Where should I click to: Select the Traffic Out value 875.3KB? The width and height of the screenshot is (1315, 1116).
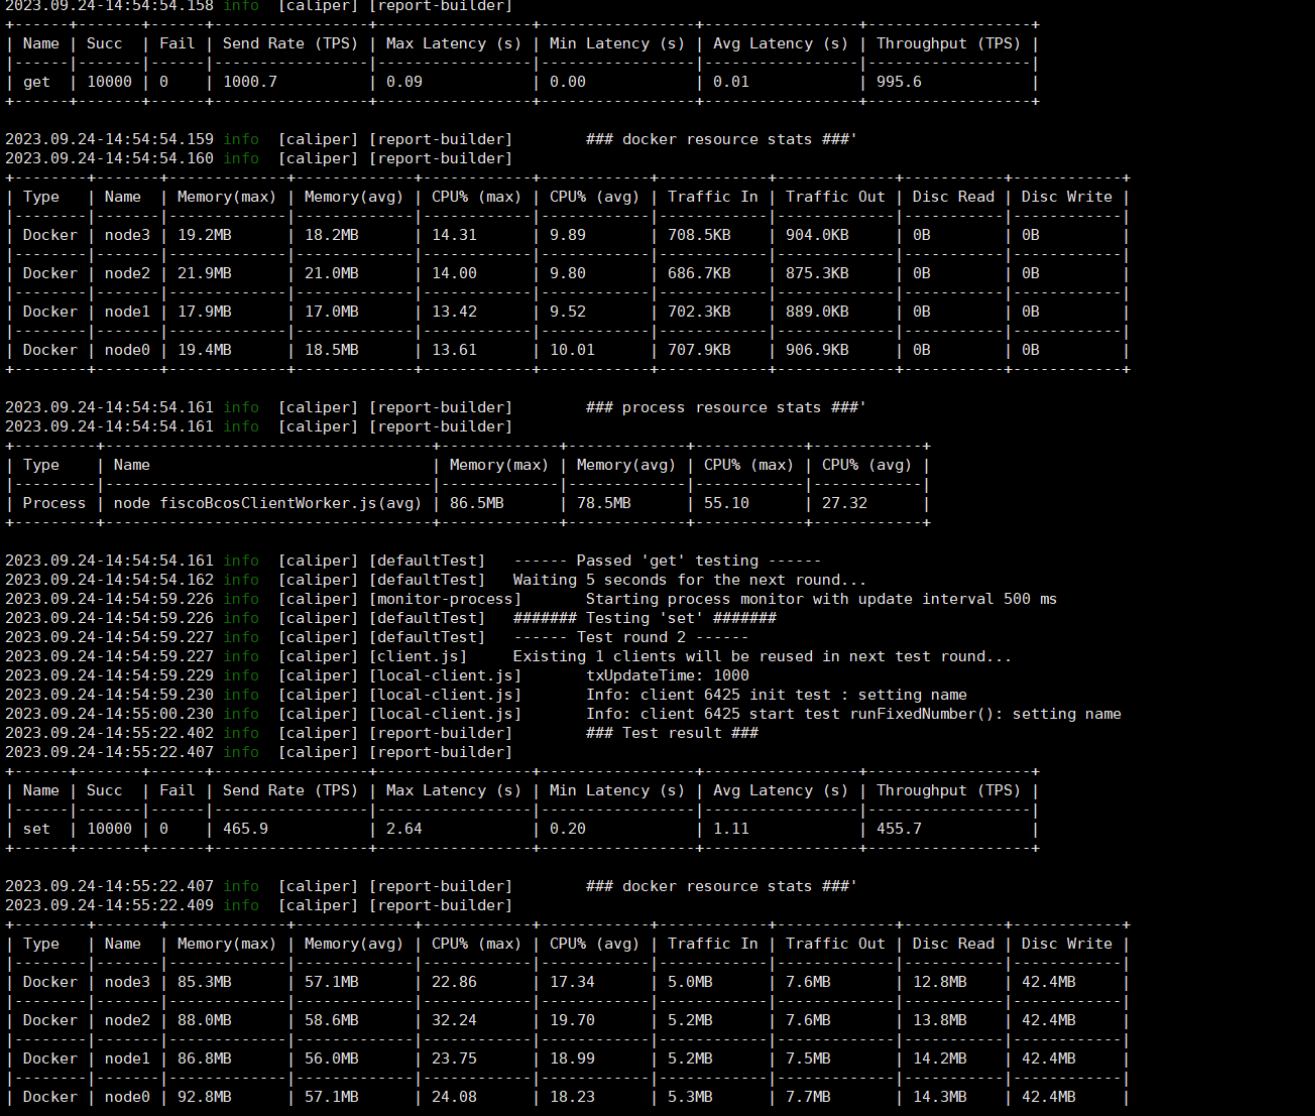click(x=817, y=273)
